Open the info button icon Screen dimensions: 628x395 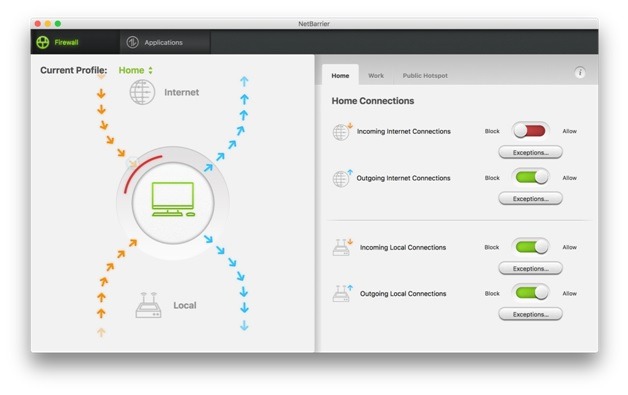coord(580,73)
